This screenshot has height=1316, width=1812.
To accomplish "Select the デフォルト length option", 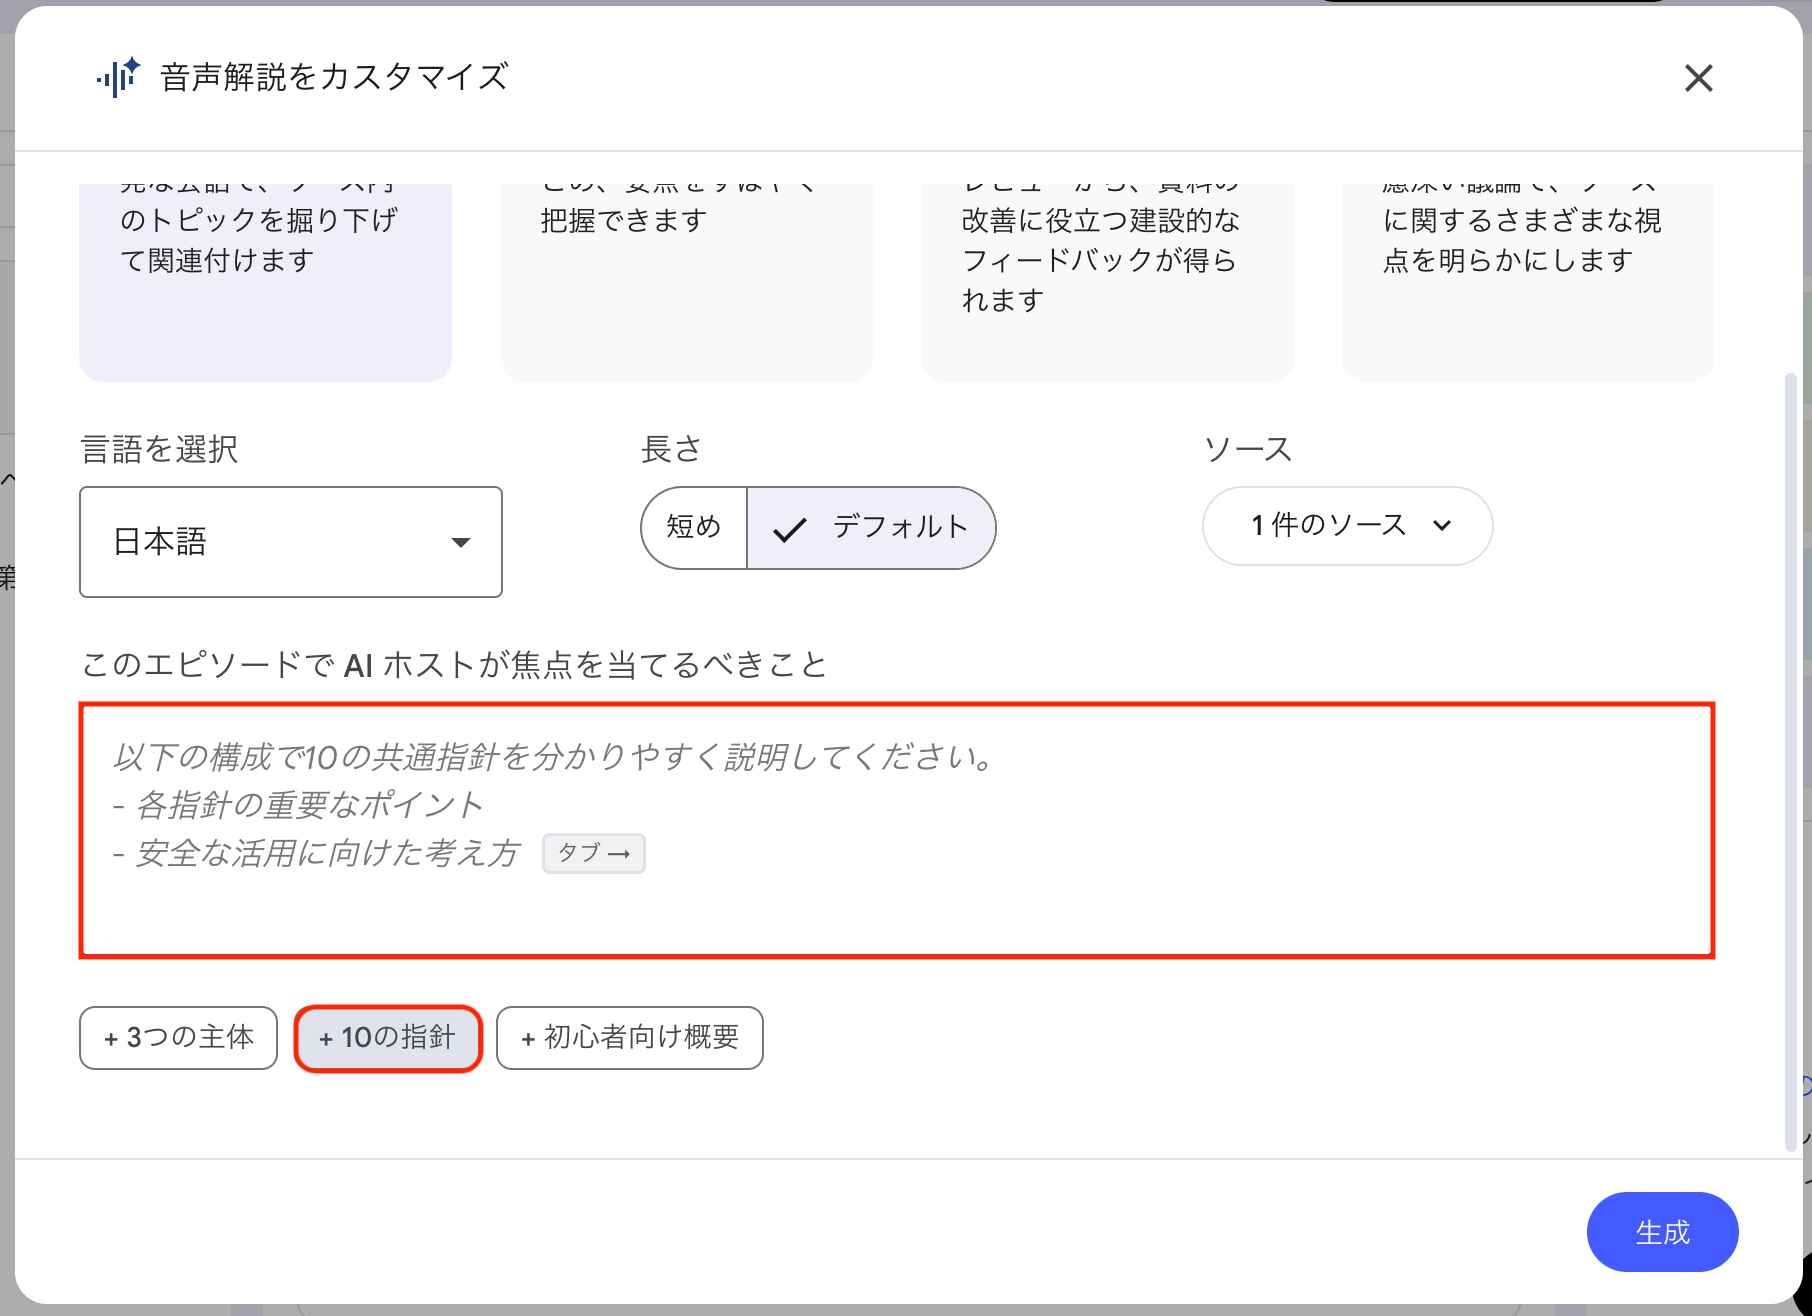I will pos(871,528).
